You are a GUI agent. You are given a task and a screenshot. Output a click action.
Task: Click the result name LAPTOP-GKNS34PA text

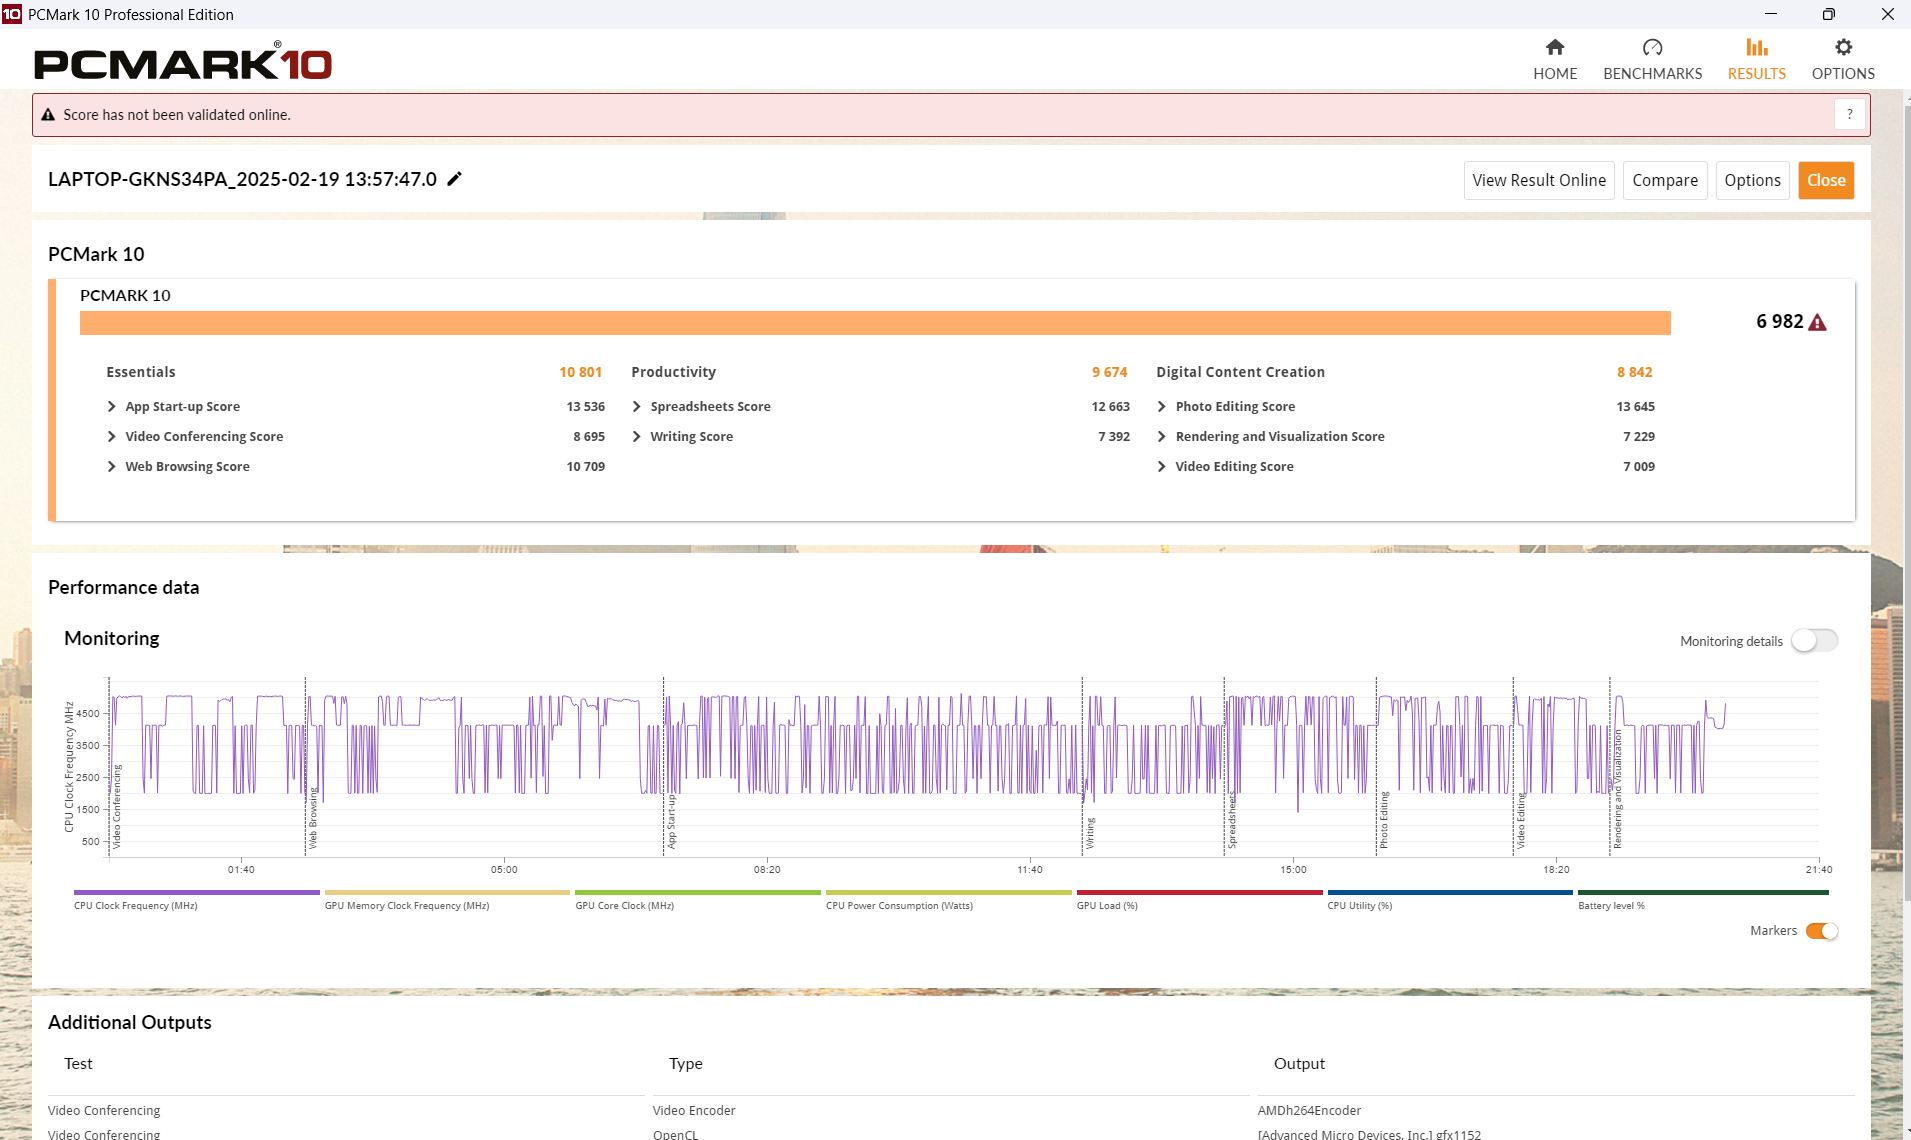pos(242,179)
